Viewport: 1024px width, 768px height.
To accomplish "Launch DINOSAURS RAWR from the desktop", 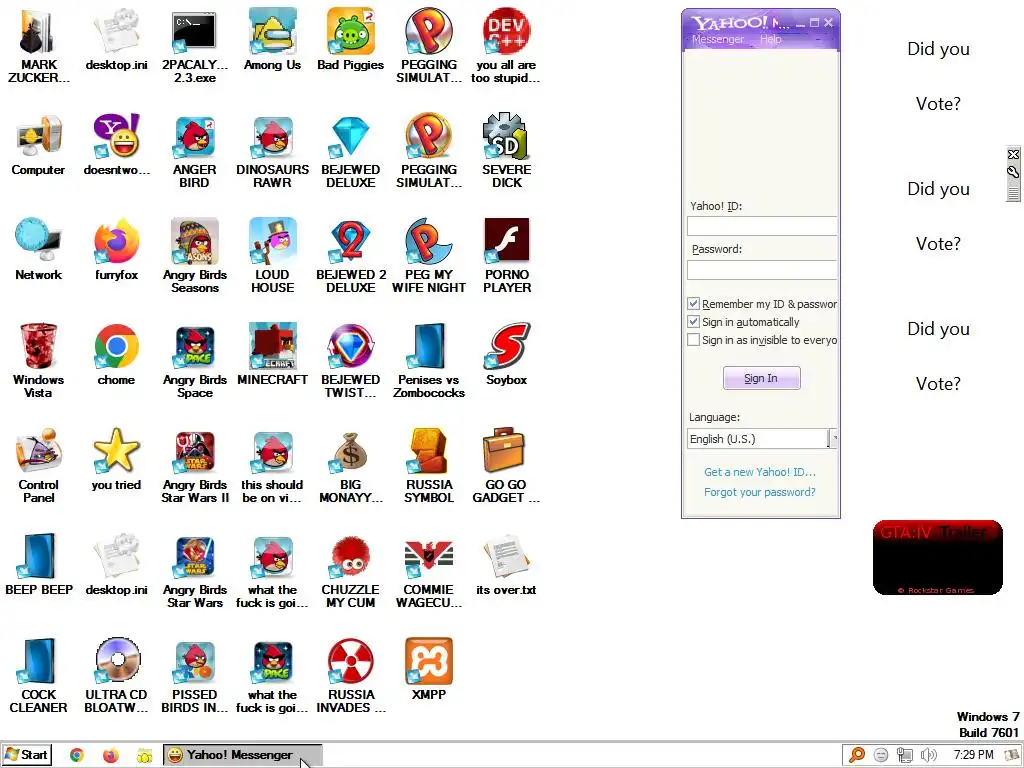I will (272, 151).
